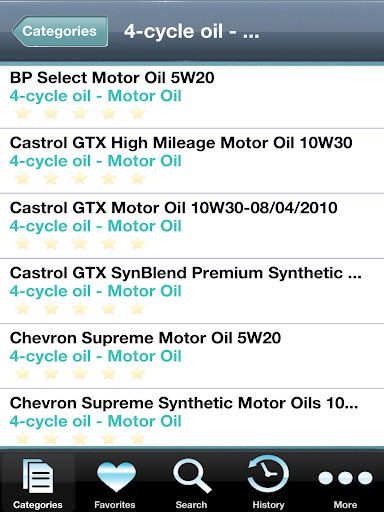Select Chevron Supreme Synthetic Motor Oils item

[x=192, y=417]
